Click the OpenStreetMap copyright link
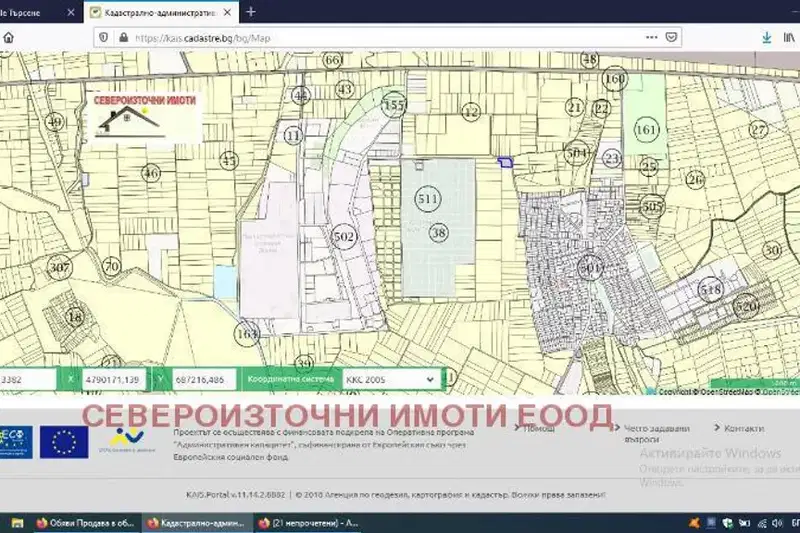Viewport: 800px width, 533px height. [729, 392]
